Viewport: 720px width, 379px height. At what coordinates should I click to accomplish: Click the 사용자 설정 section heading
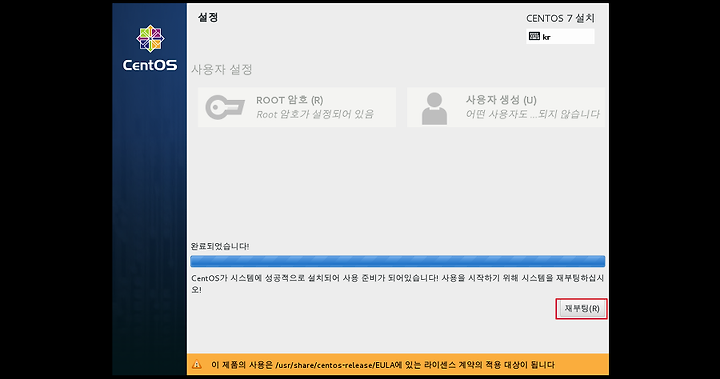point(222,70)
